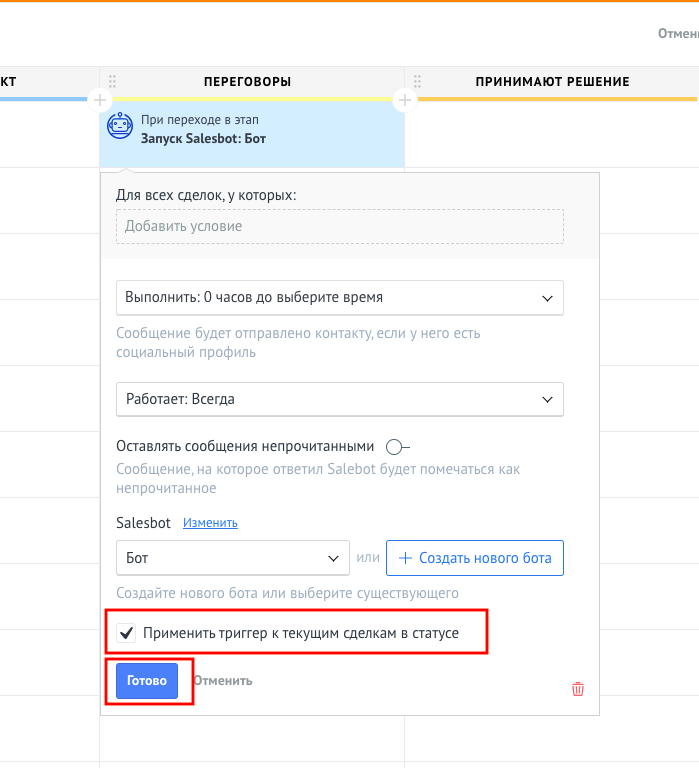Viewport: 699px width, 768px height.
Task: Click the Добавить условие field
Action: 339,226
